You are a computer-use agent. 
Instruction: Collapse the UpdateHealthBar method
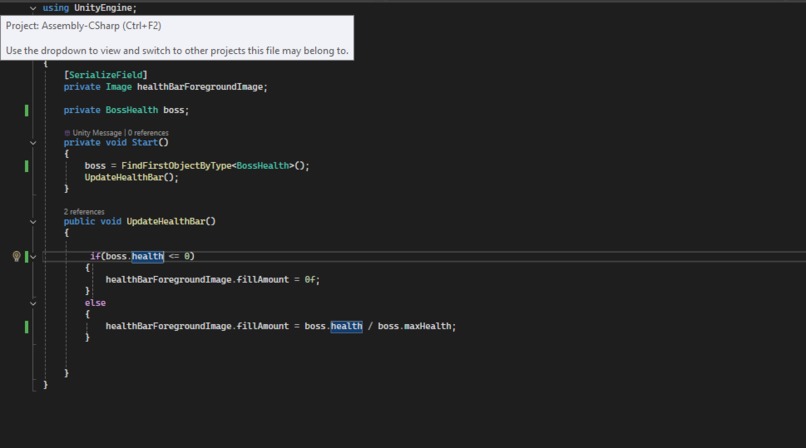(33, 222)
